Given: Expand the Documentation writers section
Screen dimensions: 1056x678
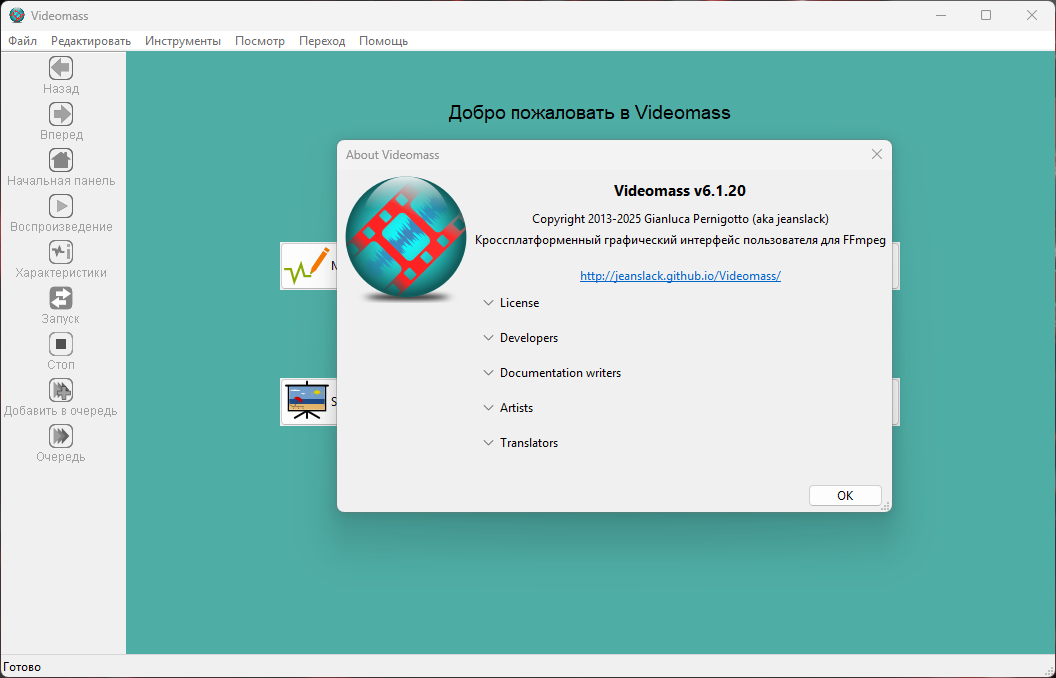Looking at the screenshot, I should point(552,373).
